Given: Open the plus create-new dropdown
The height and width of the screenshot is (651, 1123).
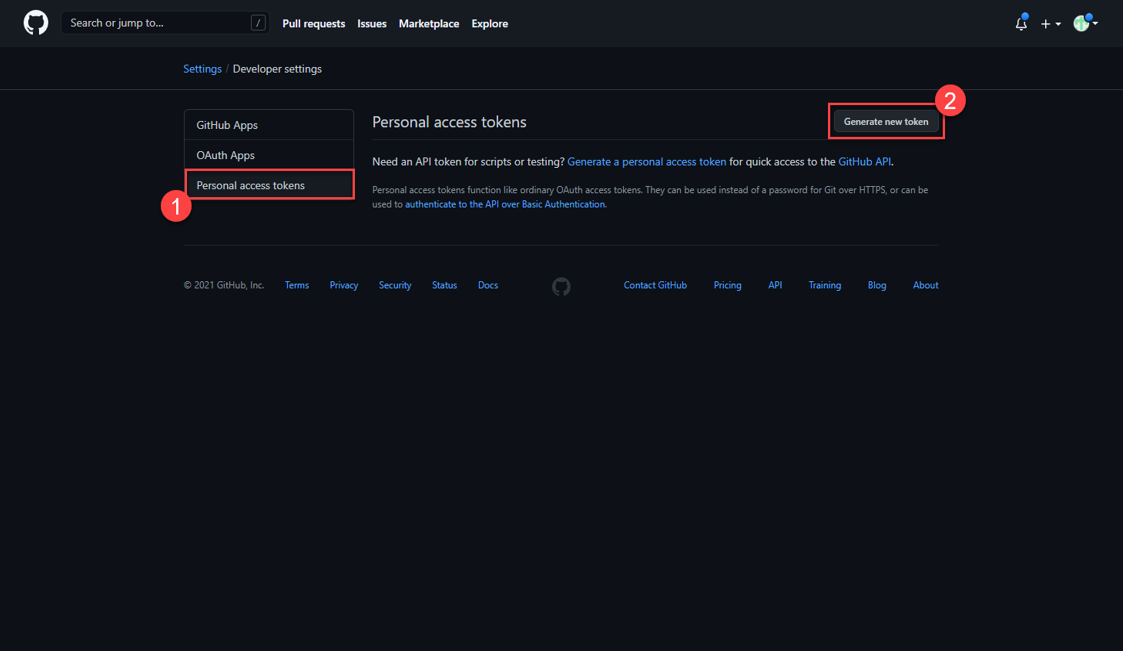Looking at the screenshot, I should [x=1051, y=24].
